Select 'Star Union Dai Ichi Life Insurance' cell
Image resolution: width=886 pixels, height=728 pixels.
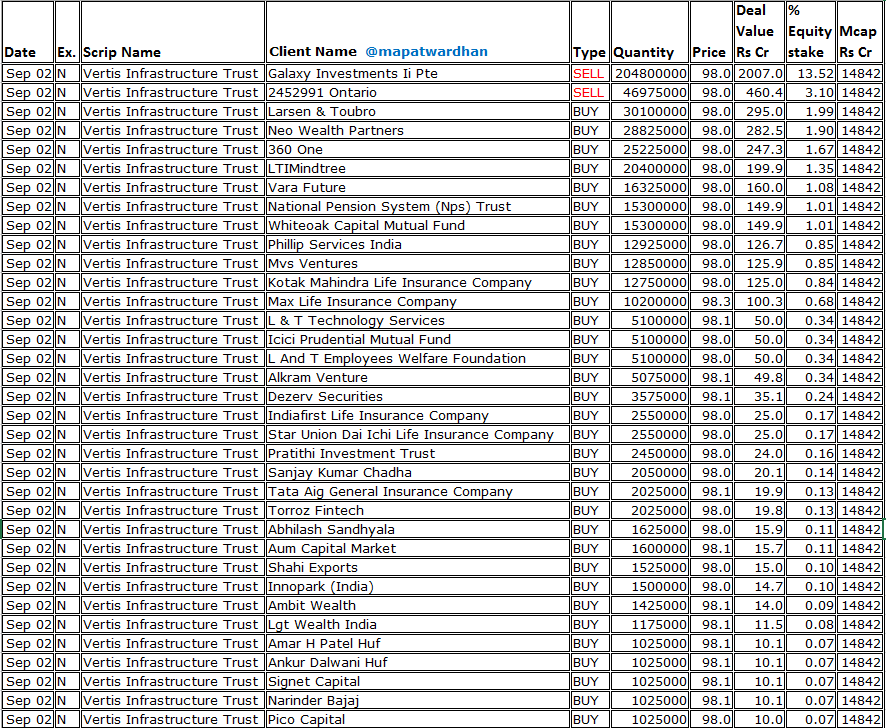[x=418, y=435]
